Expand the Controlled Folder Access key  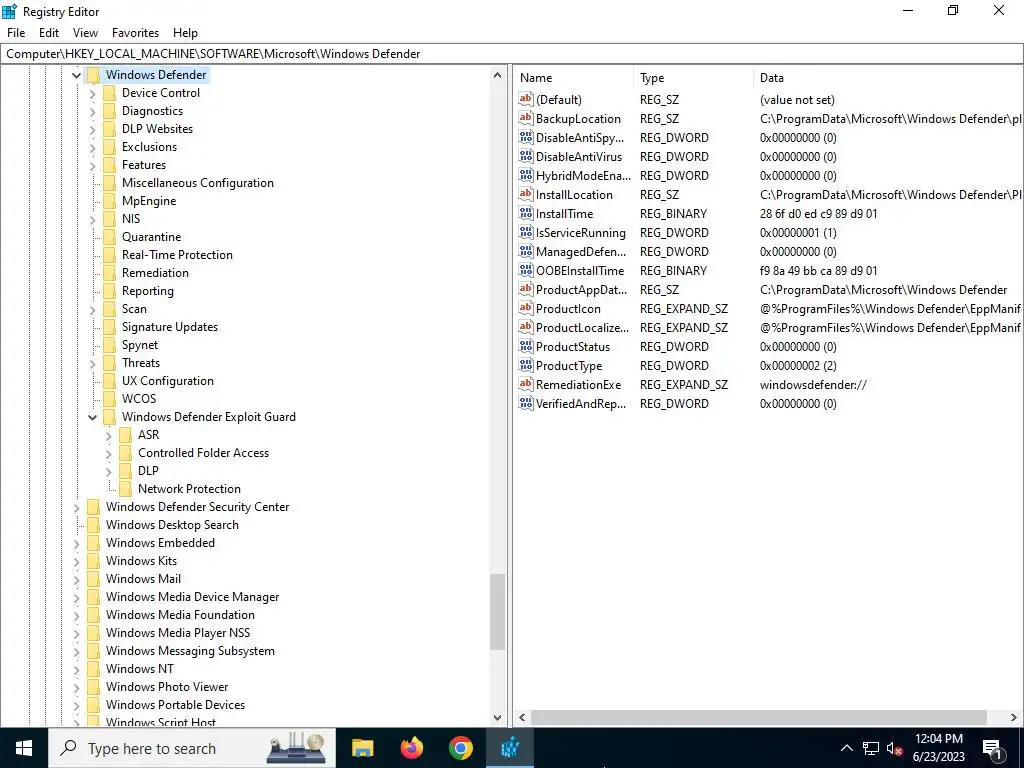109,453
